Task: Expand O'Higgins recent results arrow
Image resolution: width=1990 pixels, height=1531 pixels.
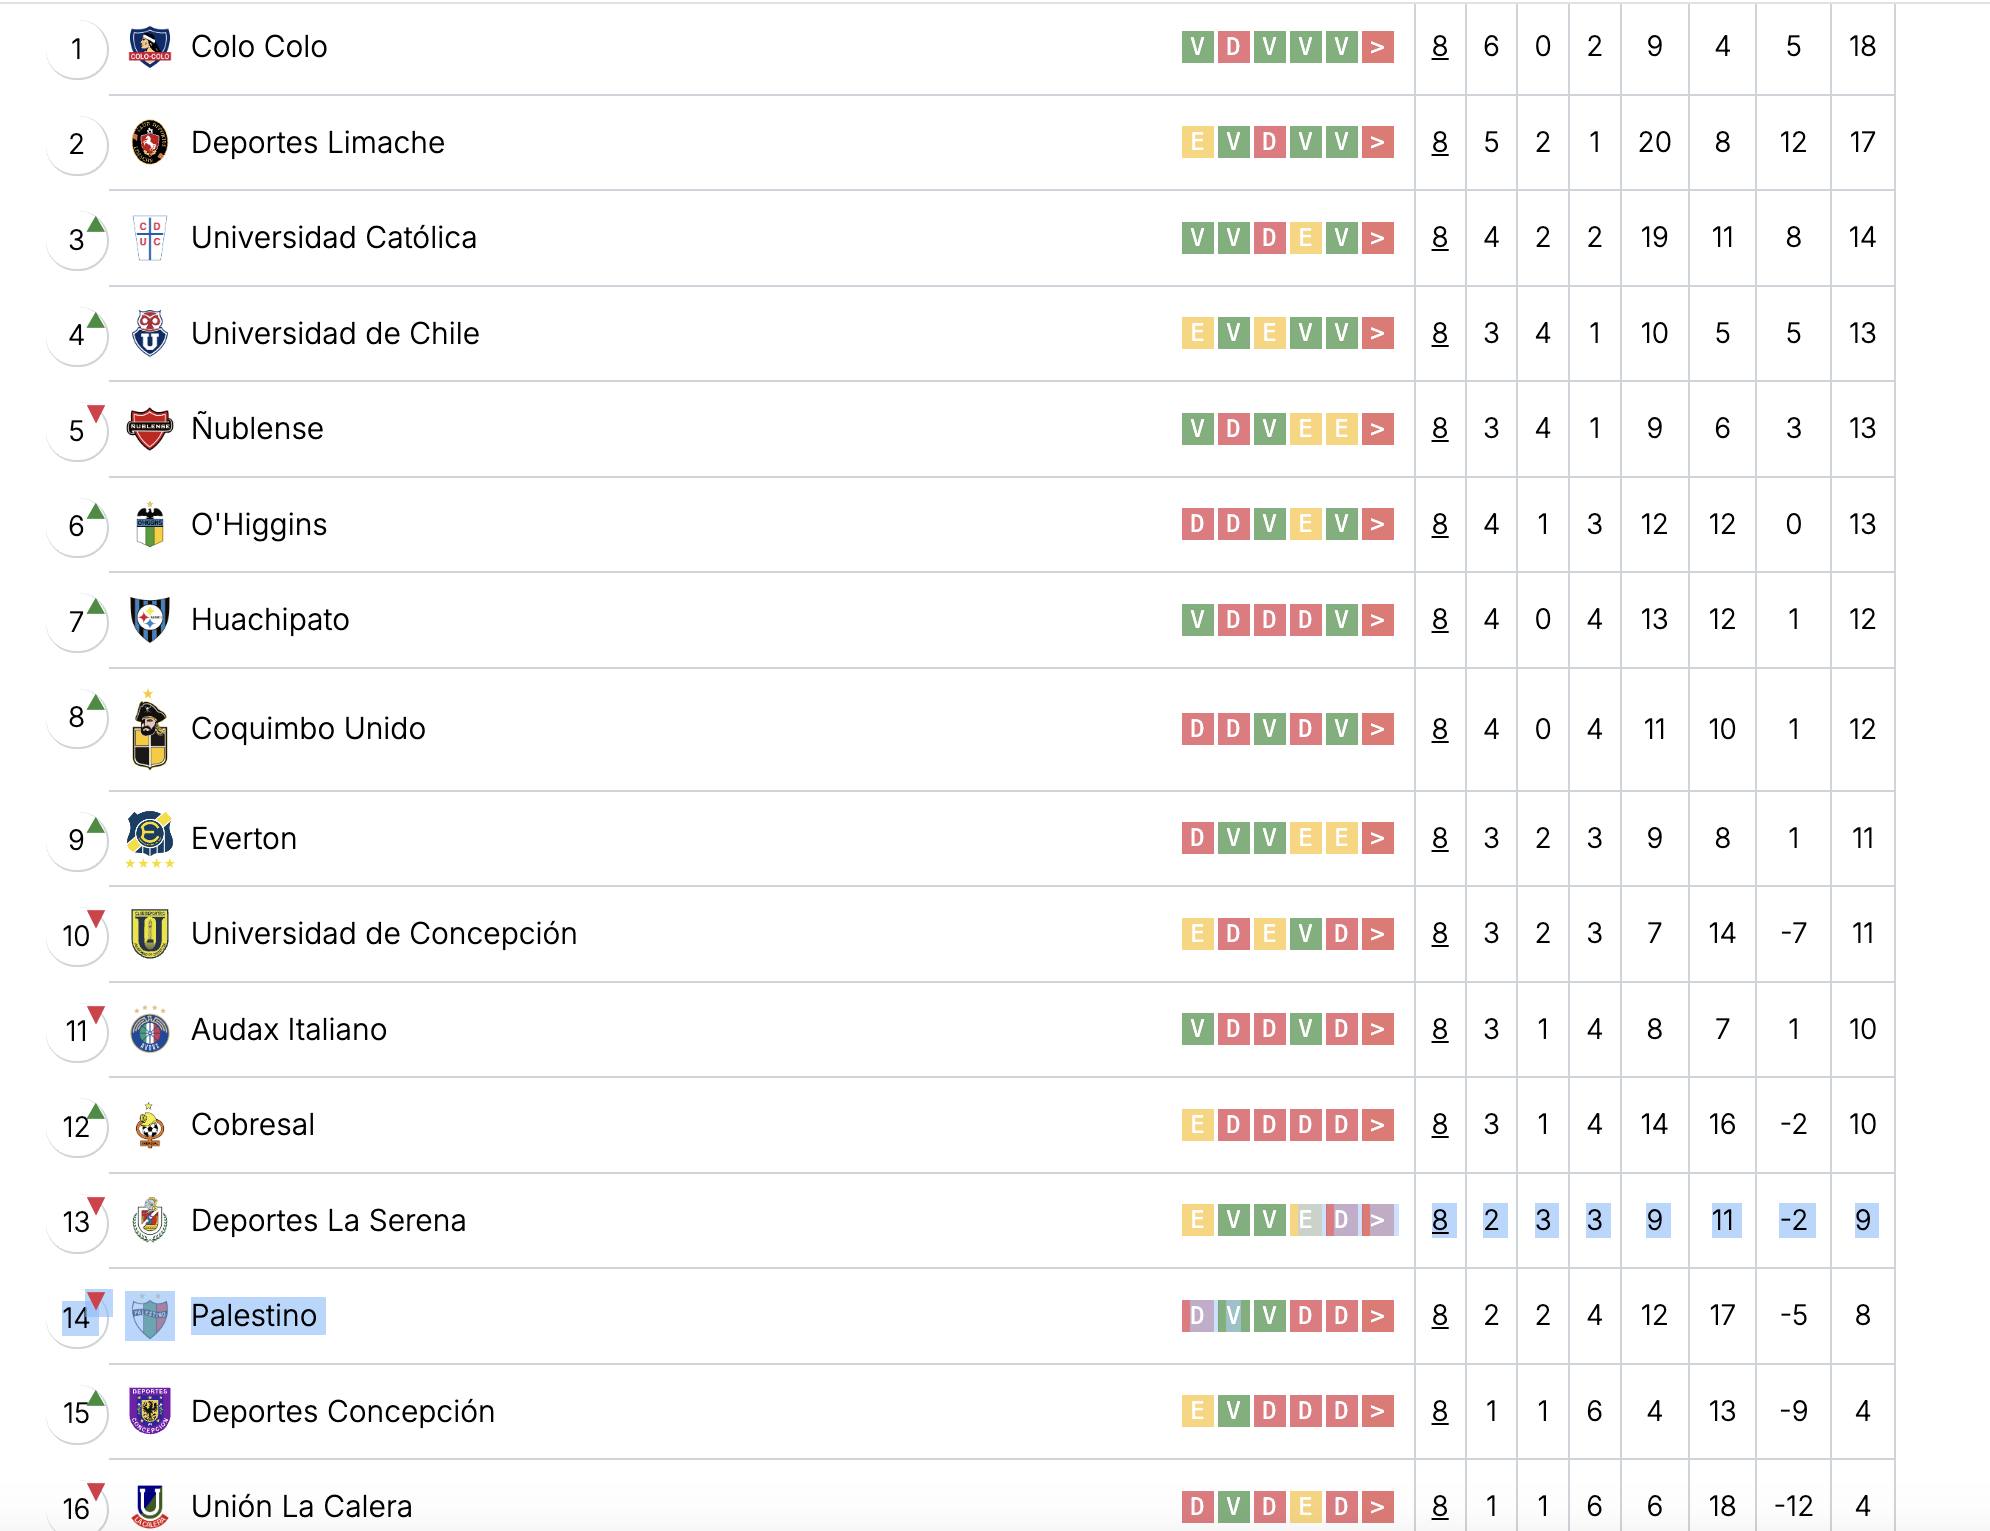Action: (x=1378, y=524)
